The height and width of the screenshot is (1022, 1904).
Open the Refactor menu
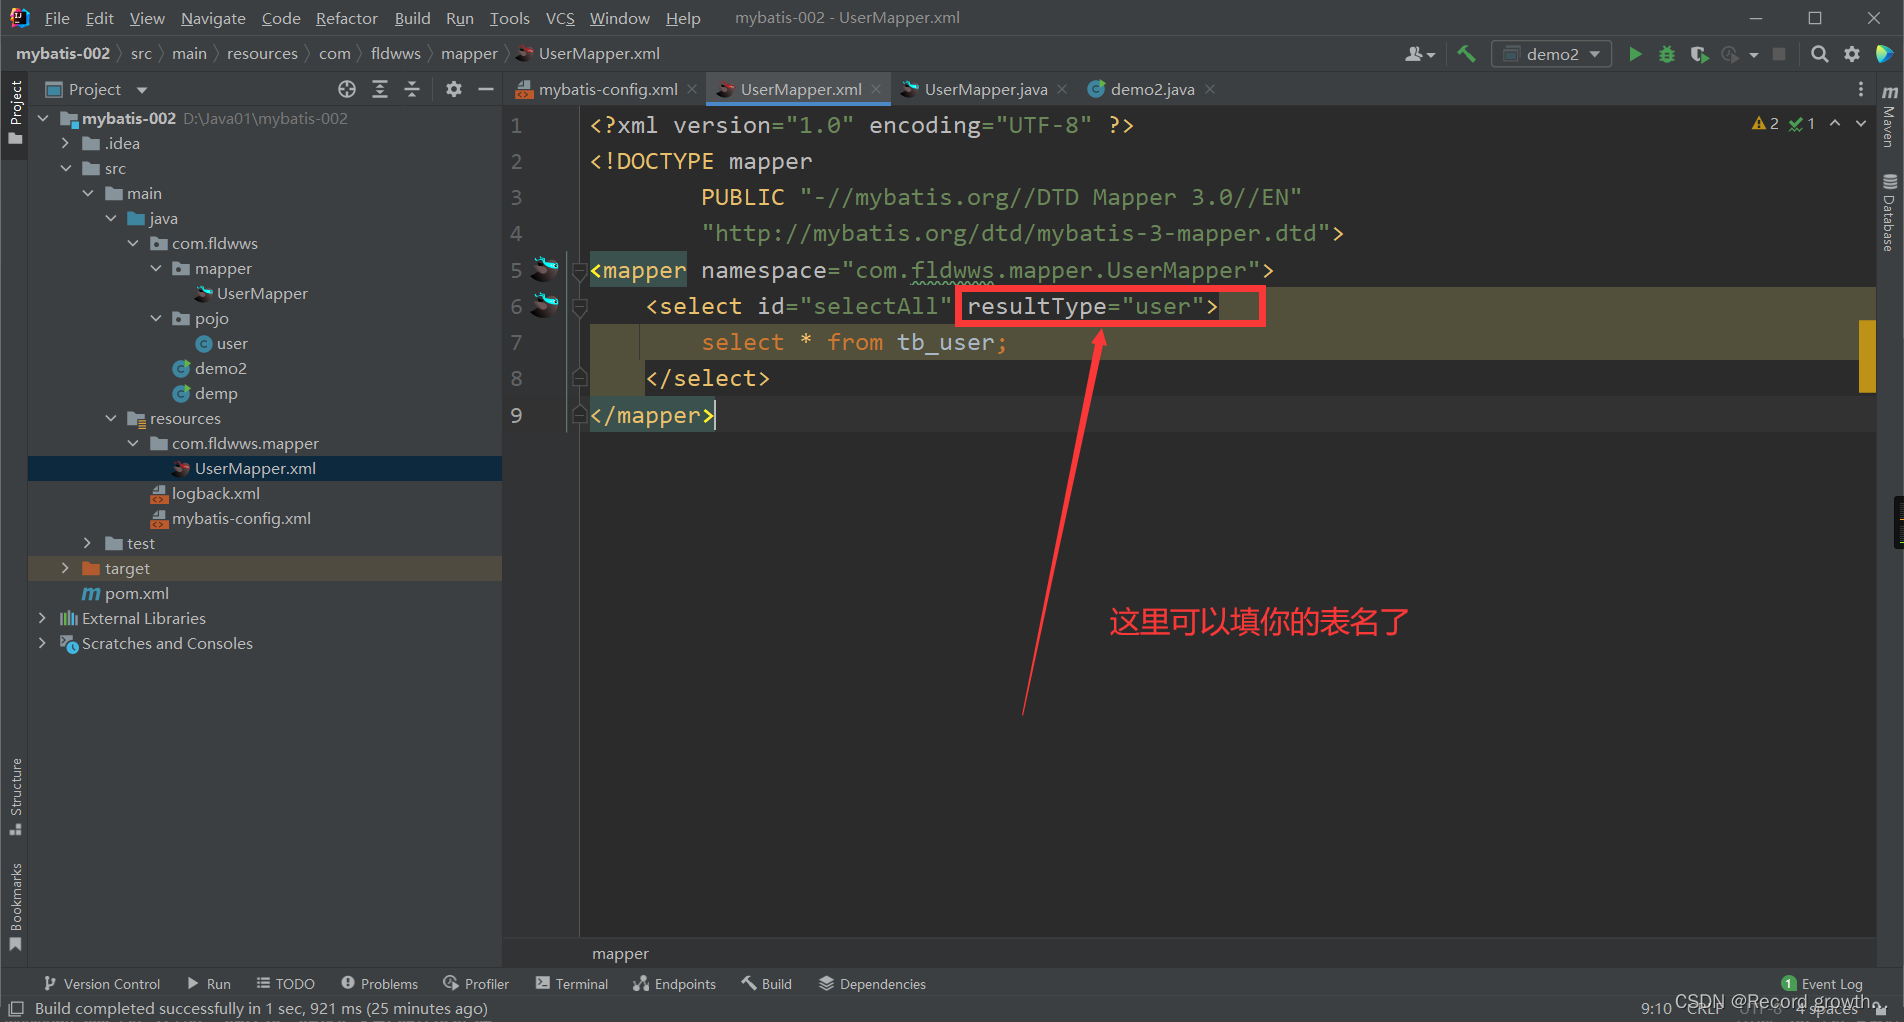[x=346, y=18]
